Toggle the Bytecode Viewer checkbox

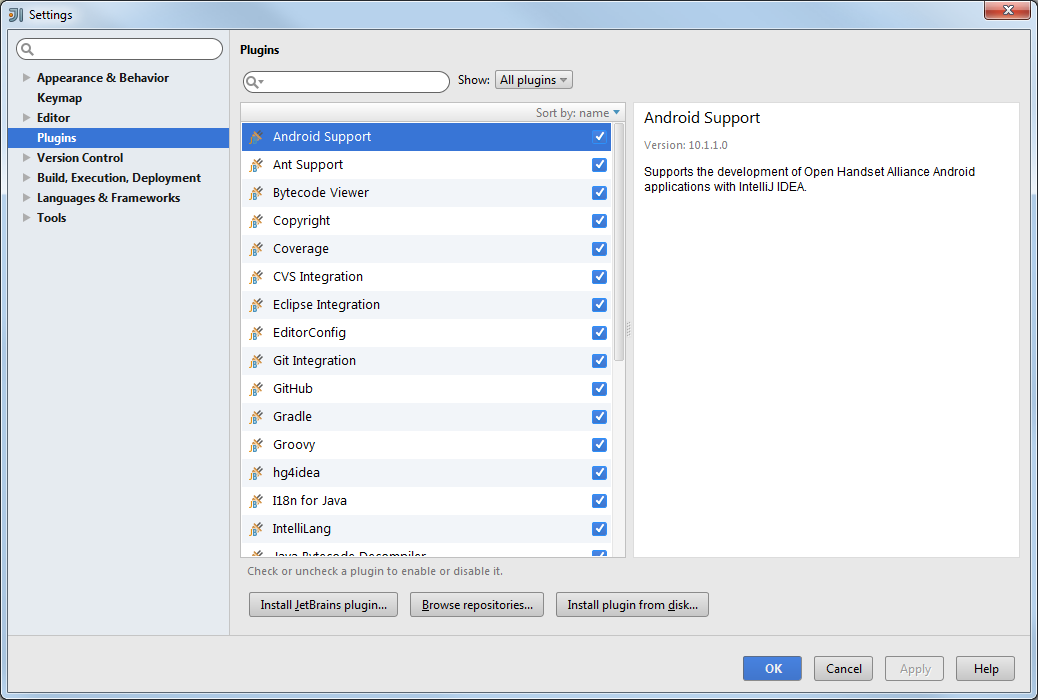point(599,193)
